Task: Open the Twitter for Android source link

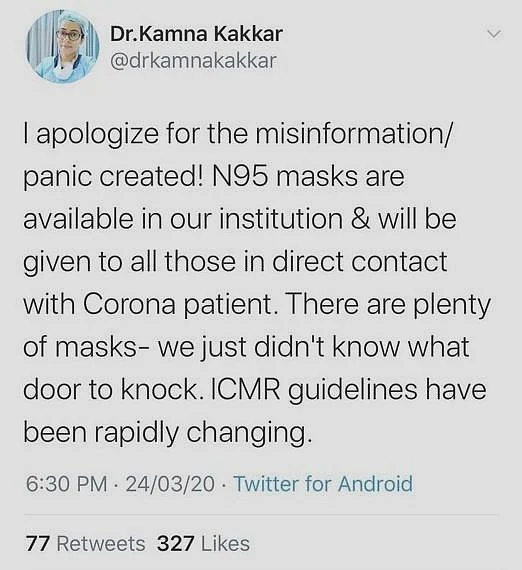Action: (323, 484)
